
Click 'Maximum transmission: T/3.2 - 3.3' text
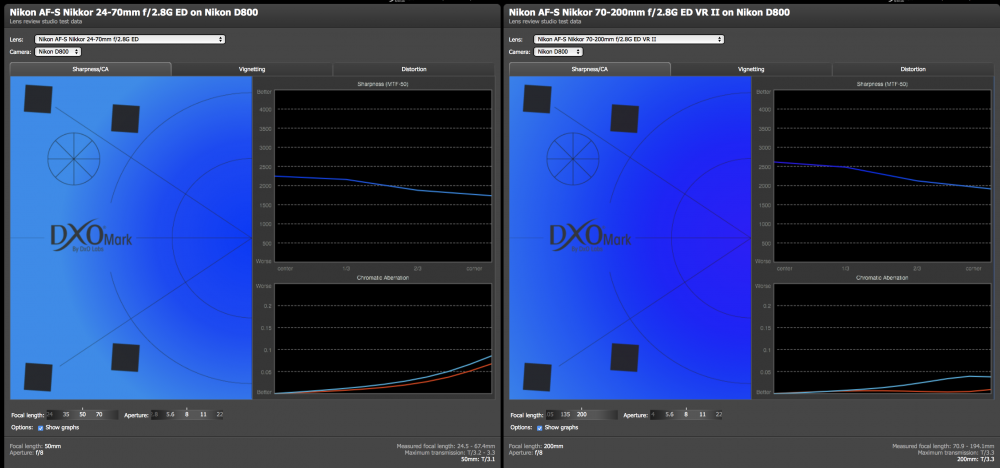[x=451, y=452]
